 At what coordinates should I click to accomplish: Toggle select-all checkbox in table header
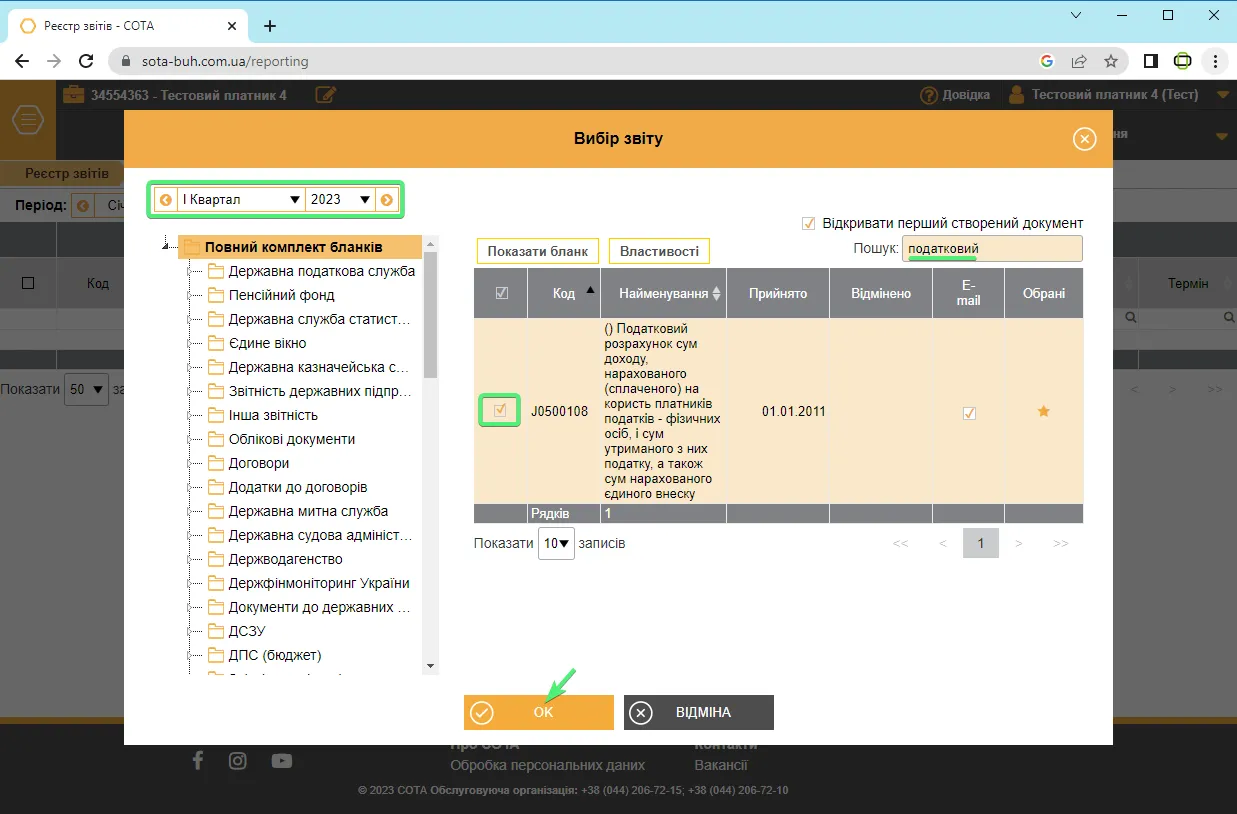click(501, 293)
